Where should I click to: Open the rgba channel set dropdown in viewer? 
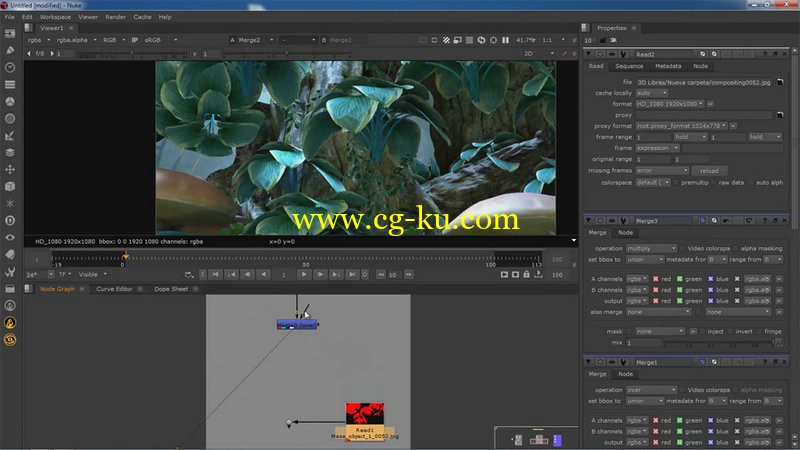(39, 40)
